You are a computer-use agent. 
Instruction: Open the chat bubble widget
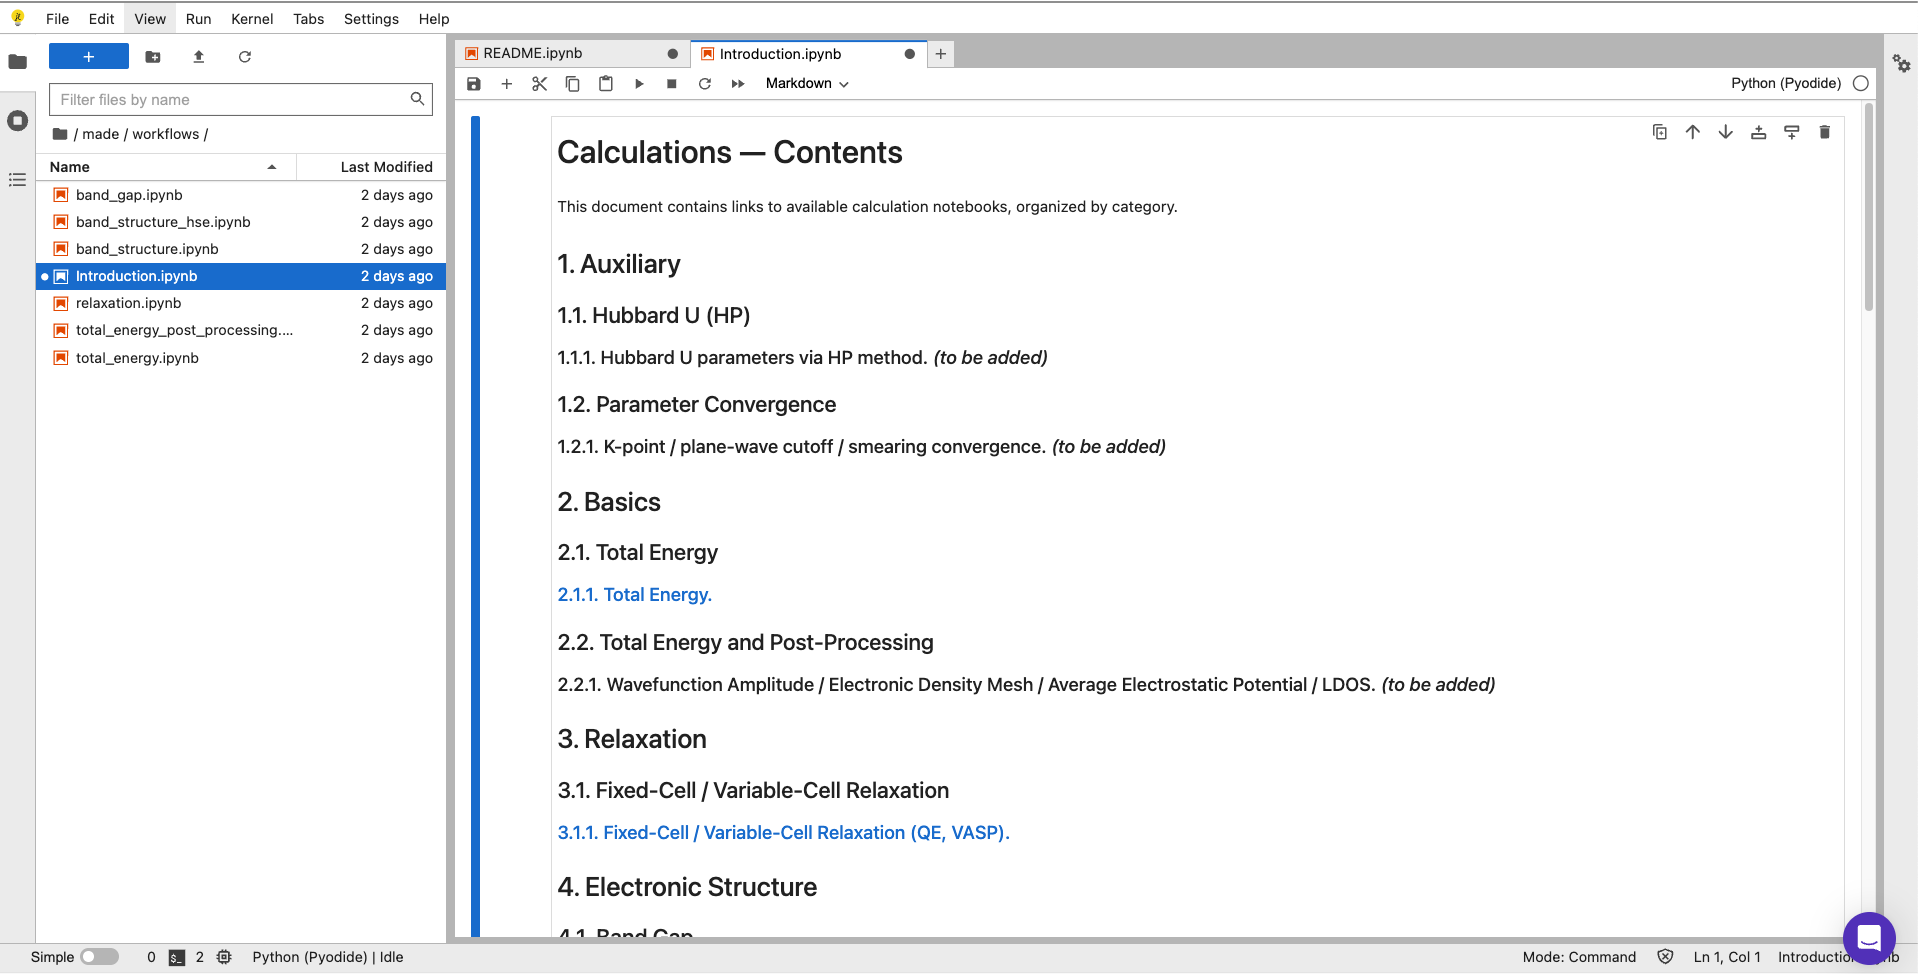click(x=1869, y=938)
